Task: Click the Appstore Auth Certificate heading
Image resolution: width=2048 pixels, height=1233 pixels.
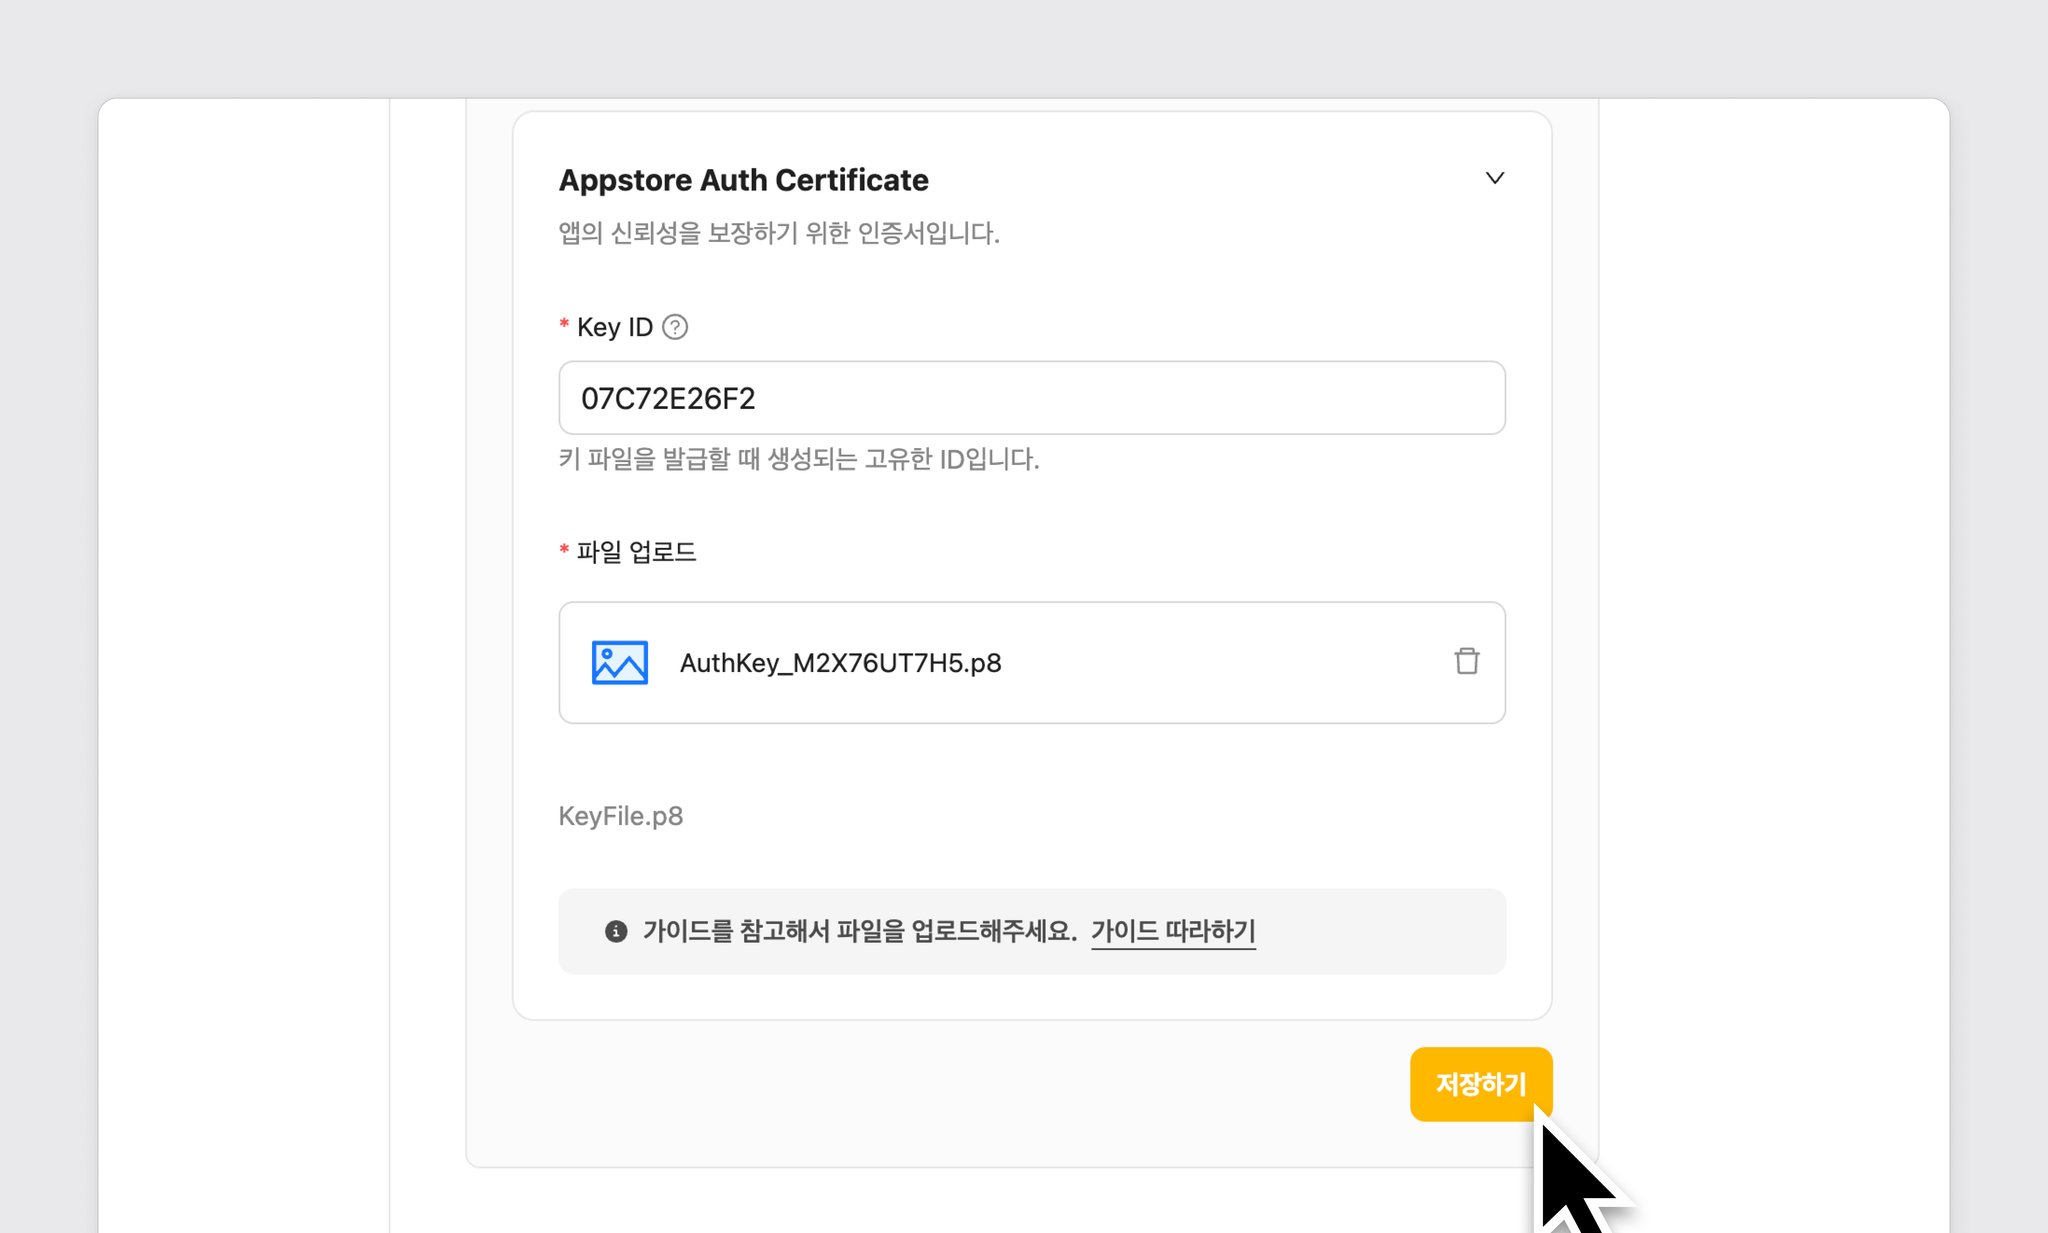Action: click(x=743, y=180)
